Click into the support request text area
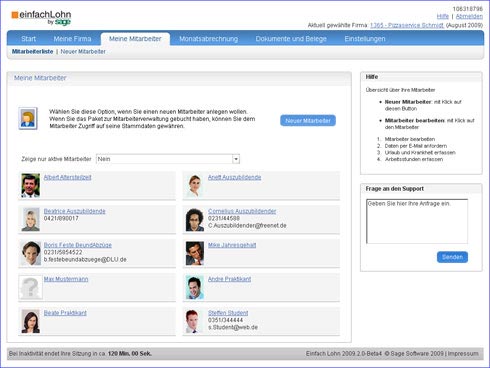Screen dimensions: 490x368 417,221
